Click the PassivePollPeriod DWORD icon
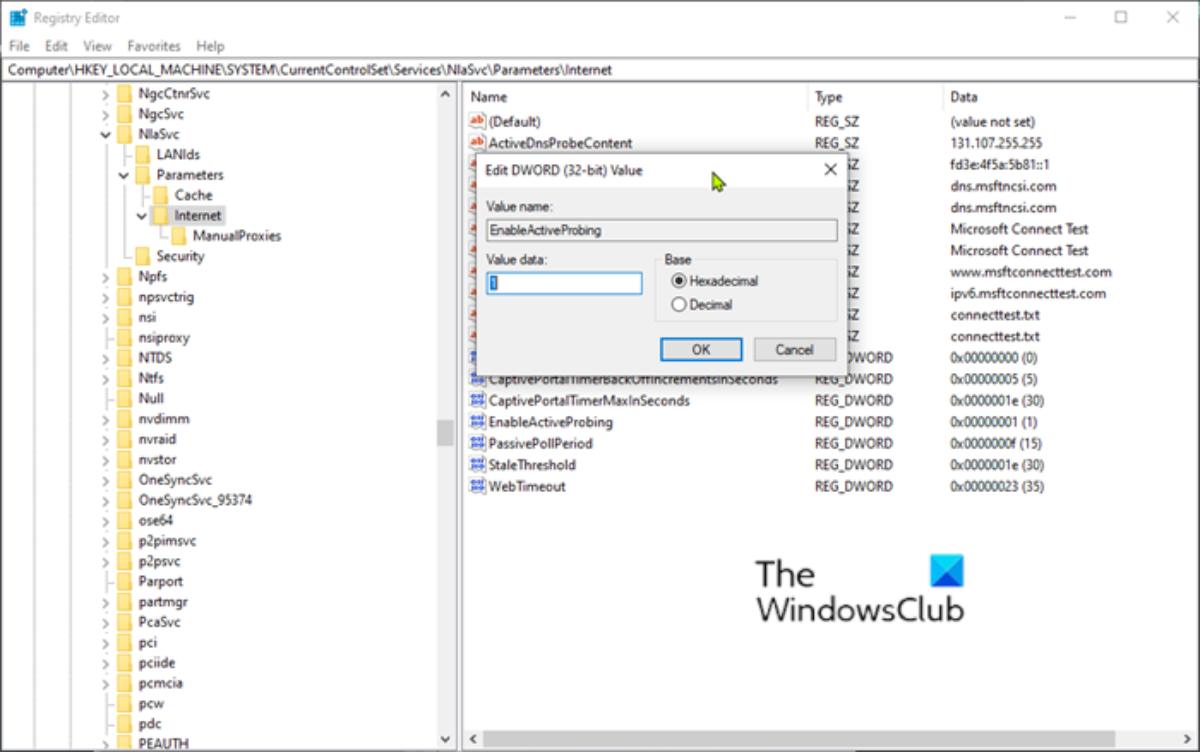The height and width of the screenshot is (752, 1200). point(477,443)
